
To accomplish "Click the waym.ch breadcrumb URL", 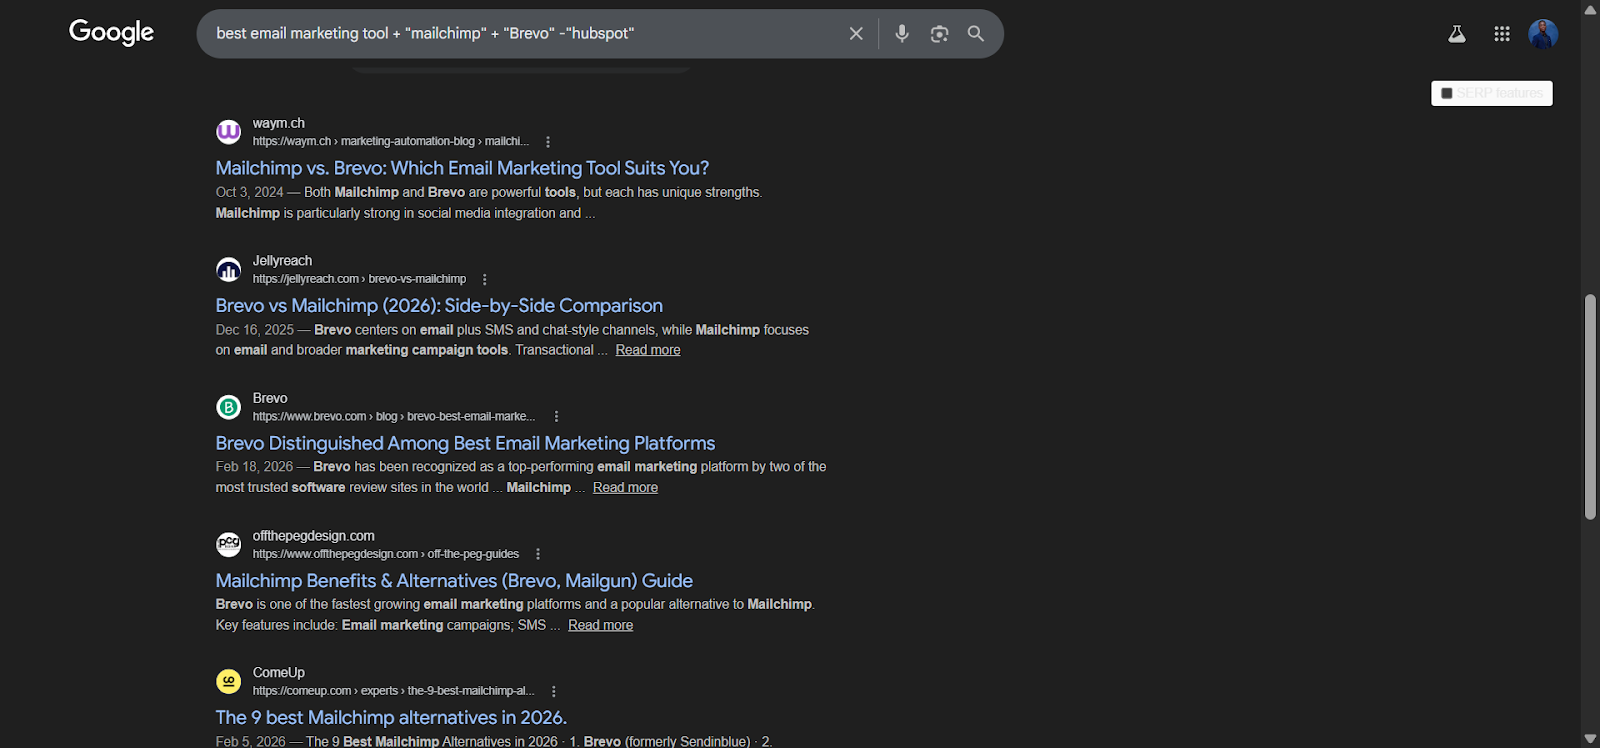I will [x=391, y=142].
